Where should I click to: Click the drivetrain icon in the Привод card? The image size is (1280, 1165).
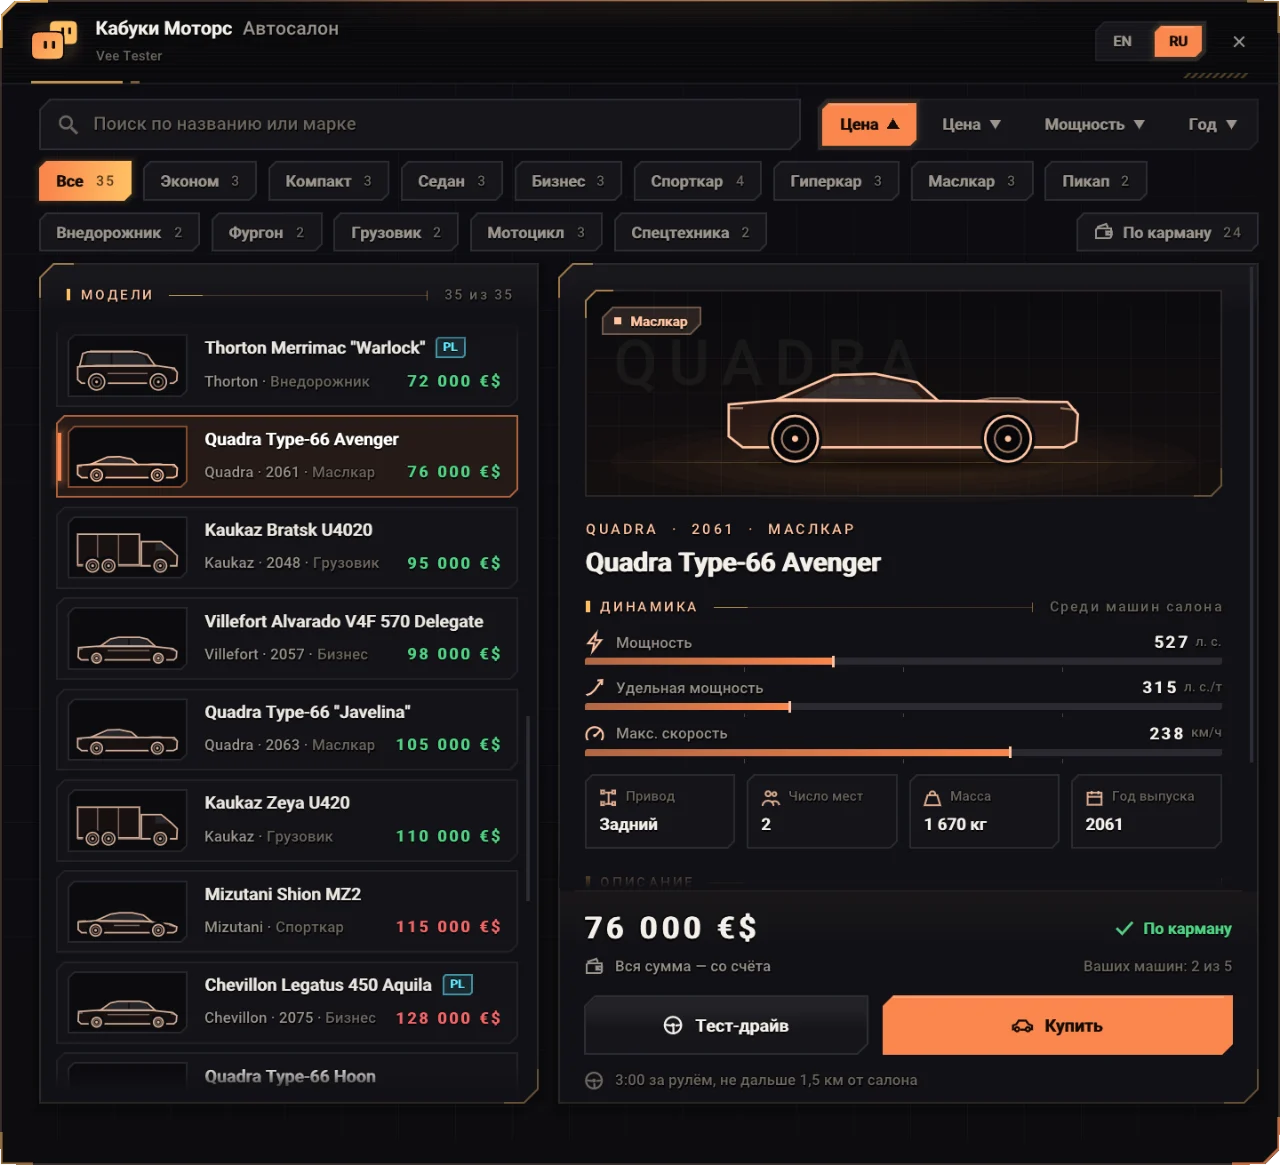click(x=608, y=797)
